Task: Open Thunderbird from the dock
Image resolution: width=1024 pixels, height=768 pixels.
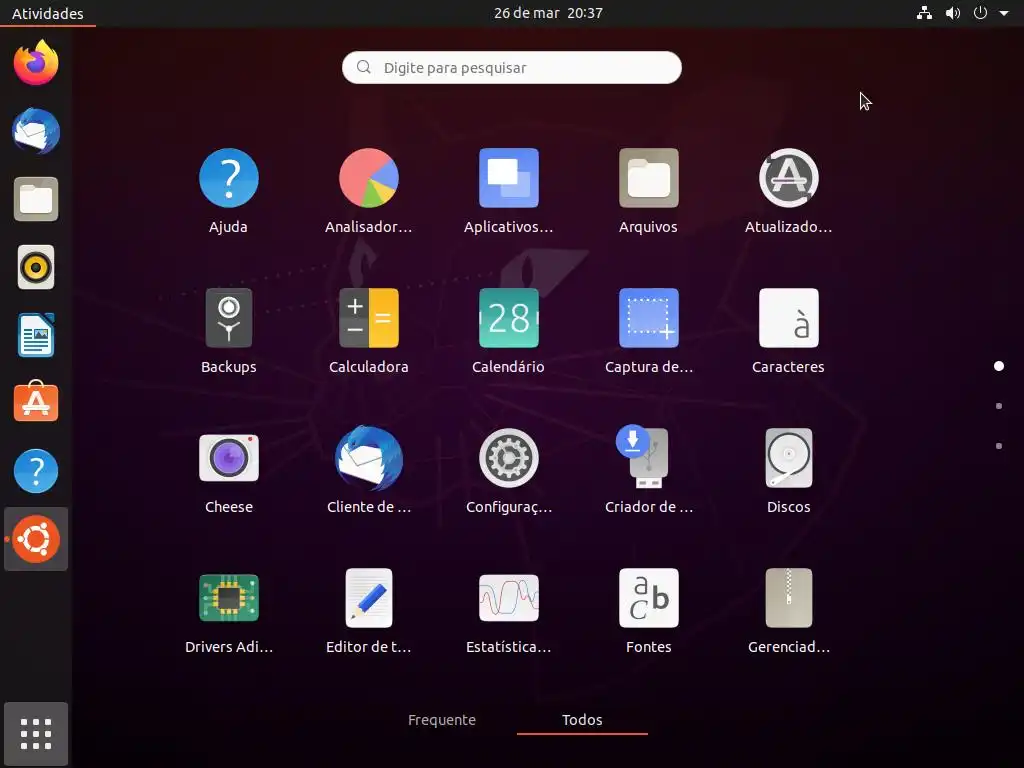Action: pyautogui.click(x=36, y=131)
